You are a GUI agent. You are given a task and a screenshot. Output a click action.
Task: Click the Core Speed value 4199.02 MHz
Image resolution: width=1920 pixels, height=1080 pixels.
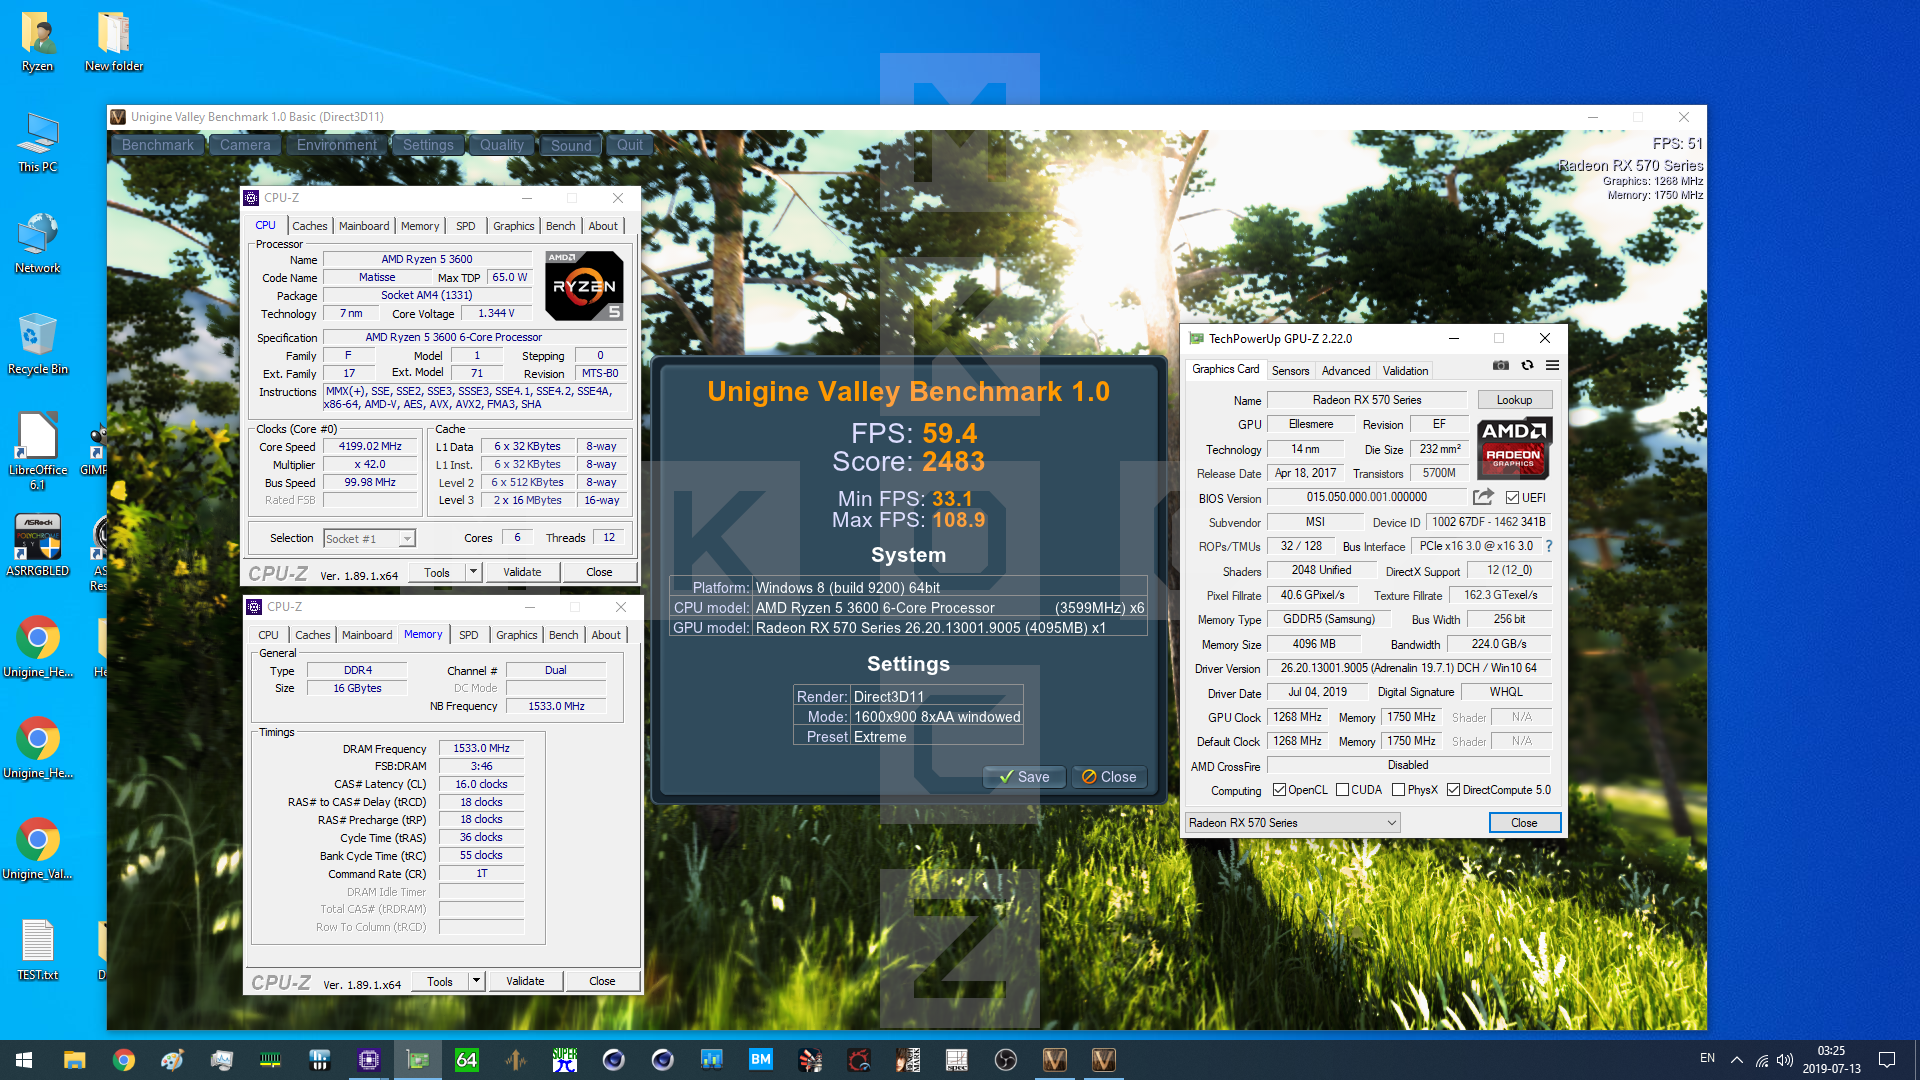[x=370, y=447]
